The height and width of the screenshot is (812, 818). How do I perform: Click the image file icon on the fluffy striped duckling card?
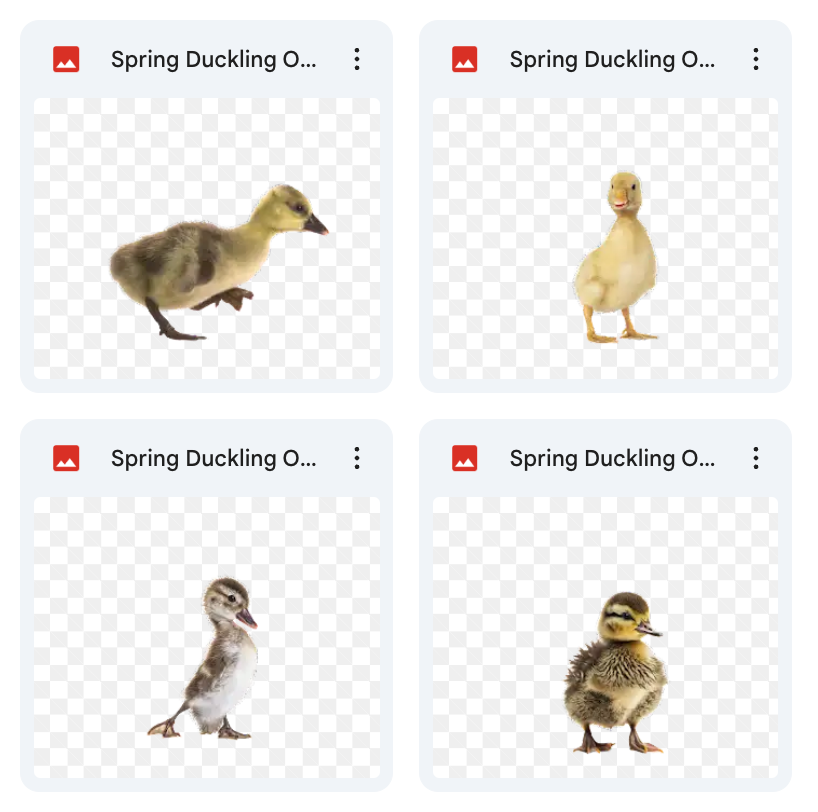[x=464, y=458]
